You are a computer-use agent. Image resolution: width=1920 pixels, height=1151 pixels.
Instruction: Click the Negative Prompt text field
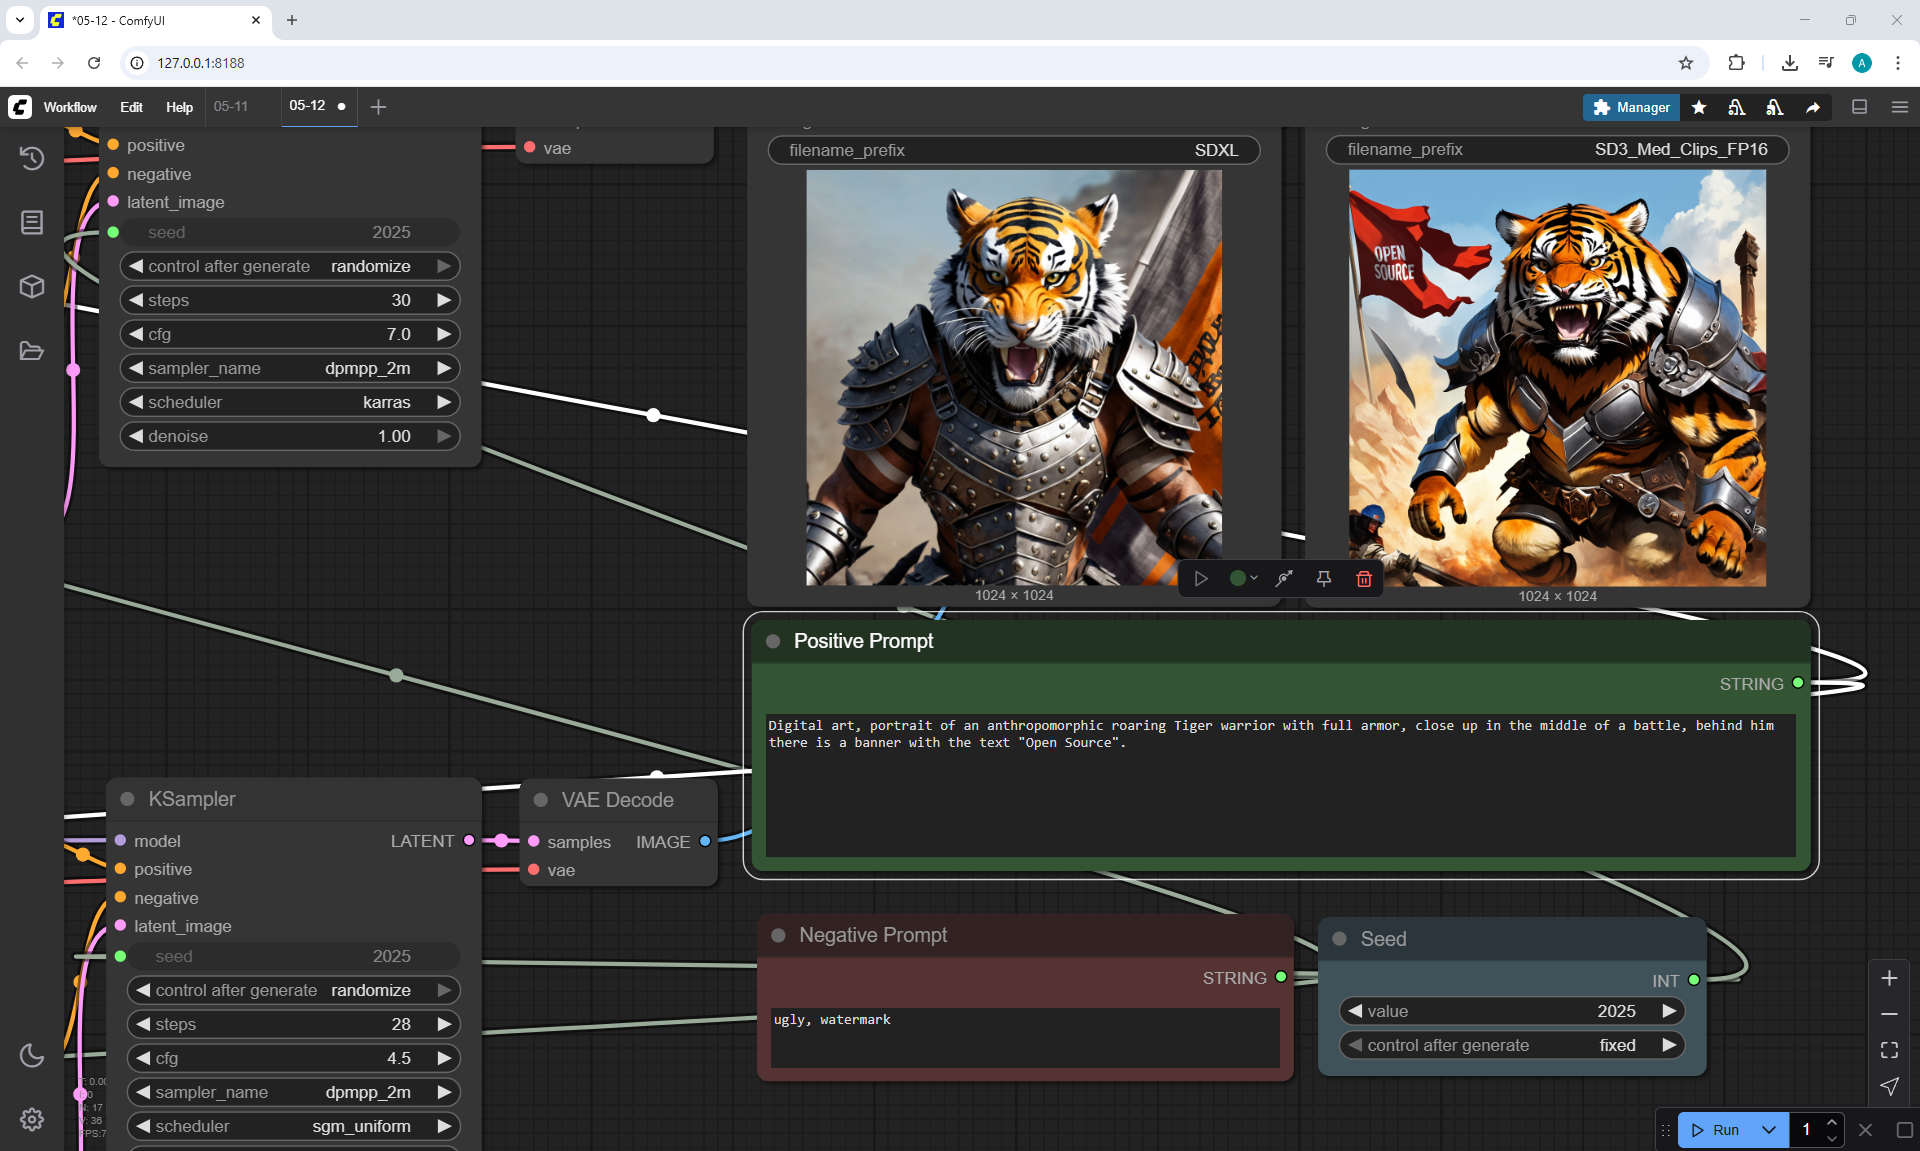[1024, 1036]
